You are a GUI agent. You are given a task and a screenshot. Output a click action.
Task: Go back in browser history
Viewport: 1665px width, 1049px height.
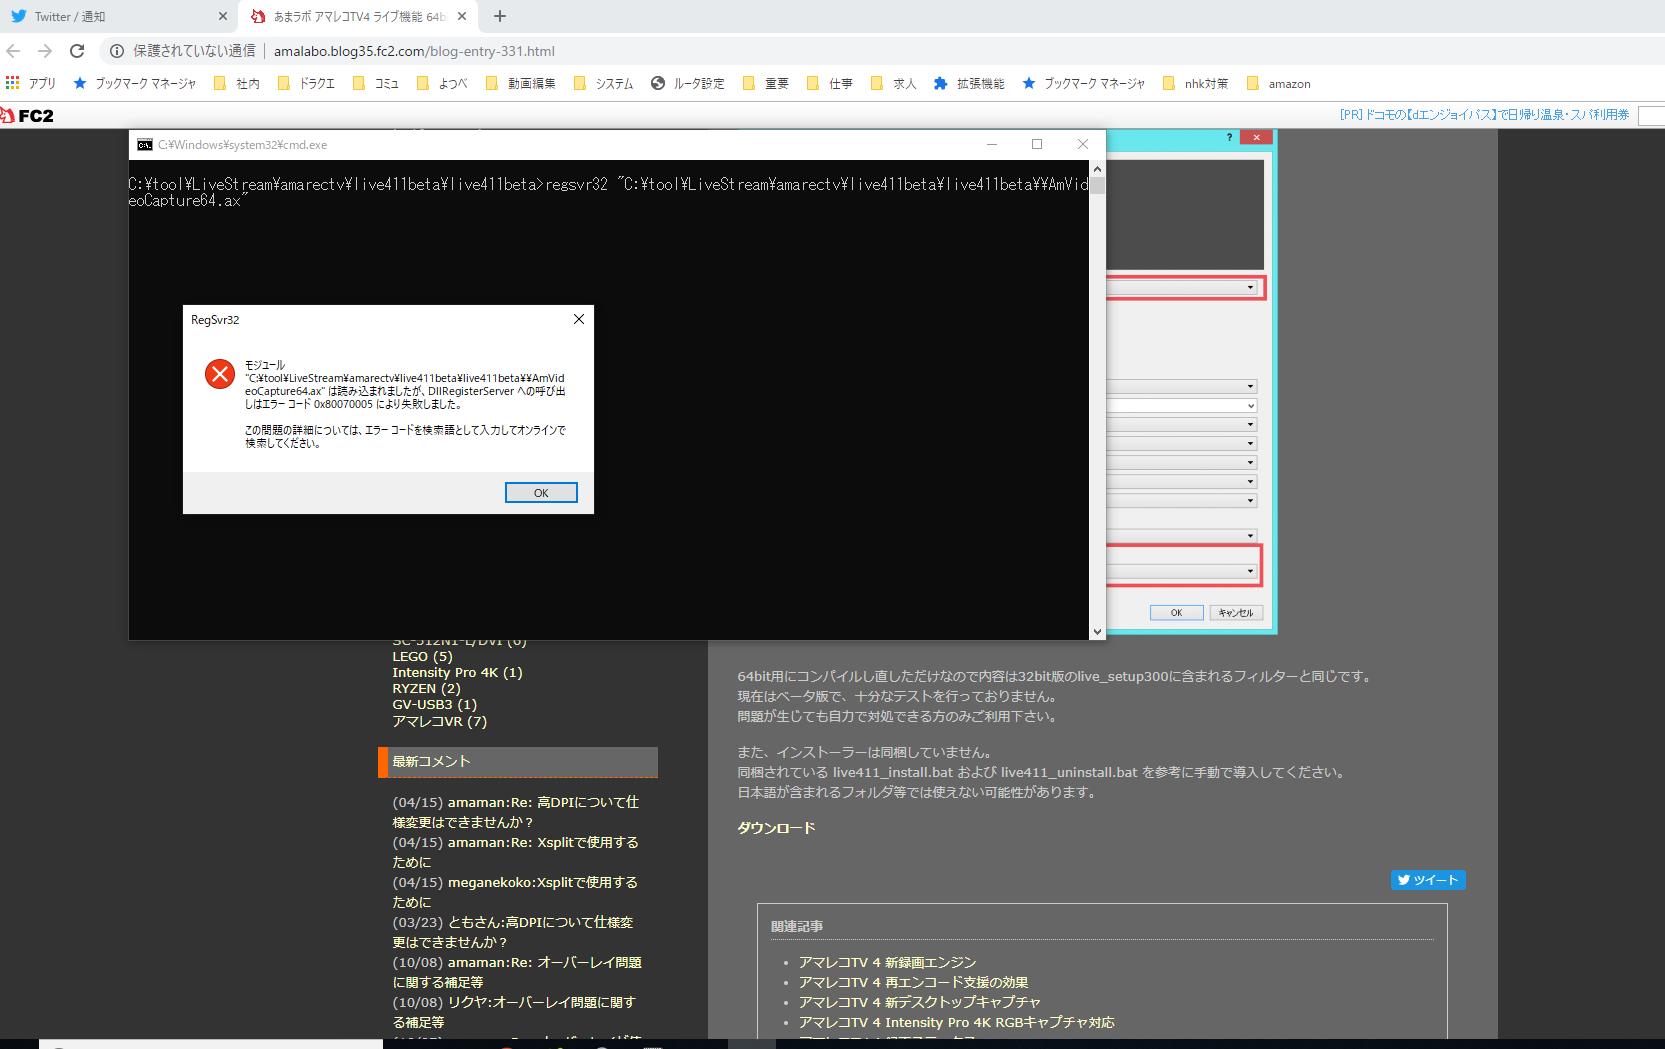tap(13, 51)
